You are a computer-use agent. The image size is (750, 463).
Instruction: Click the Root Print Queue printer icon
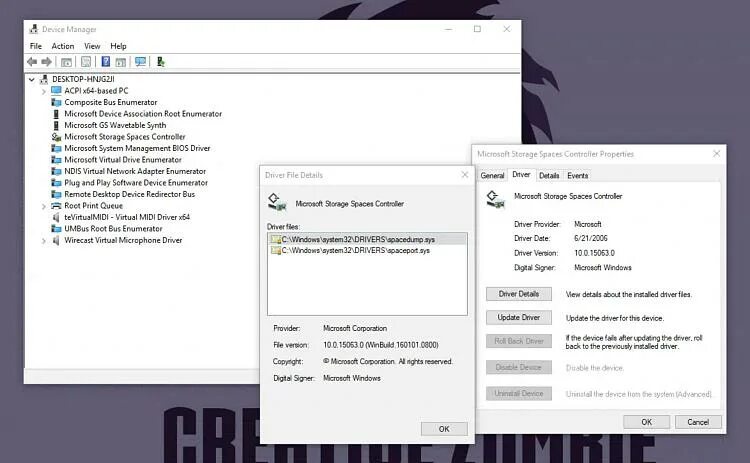click(56, 206)
